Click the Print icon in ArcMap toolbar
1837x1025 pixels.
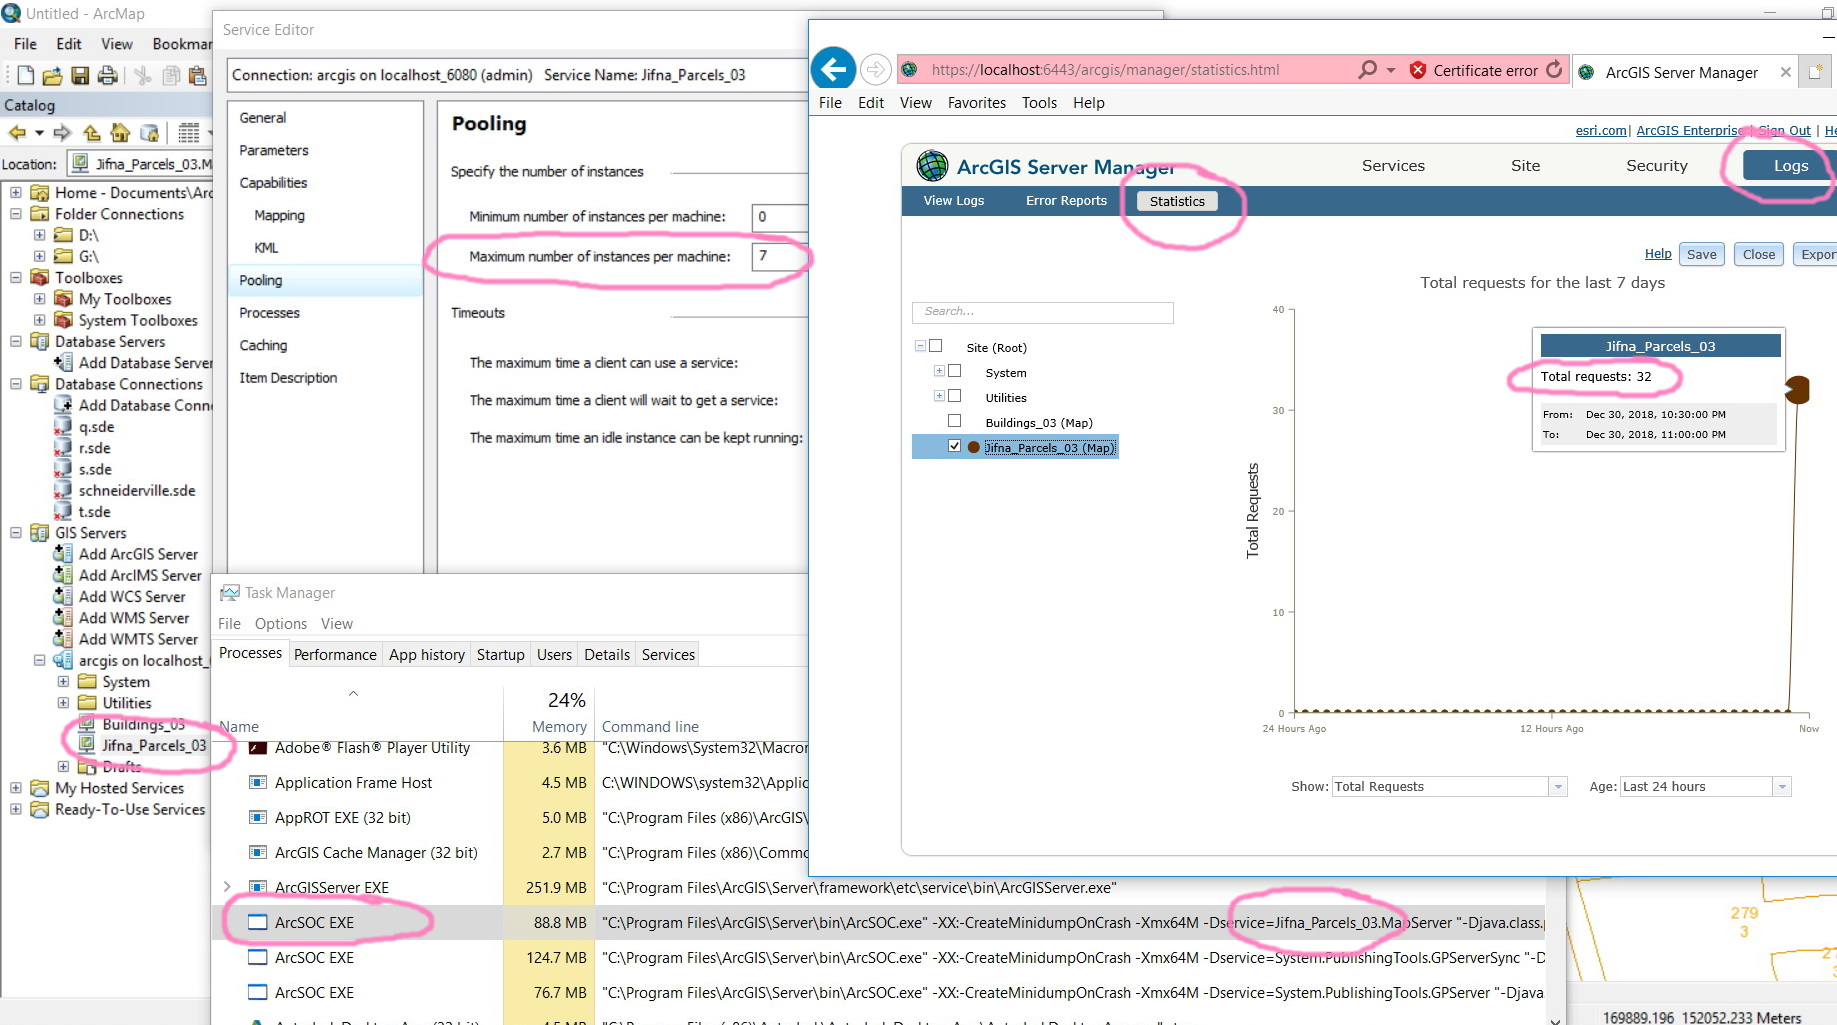click(107, 75)
